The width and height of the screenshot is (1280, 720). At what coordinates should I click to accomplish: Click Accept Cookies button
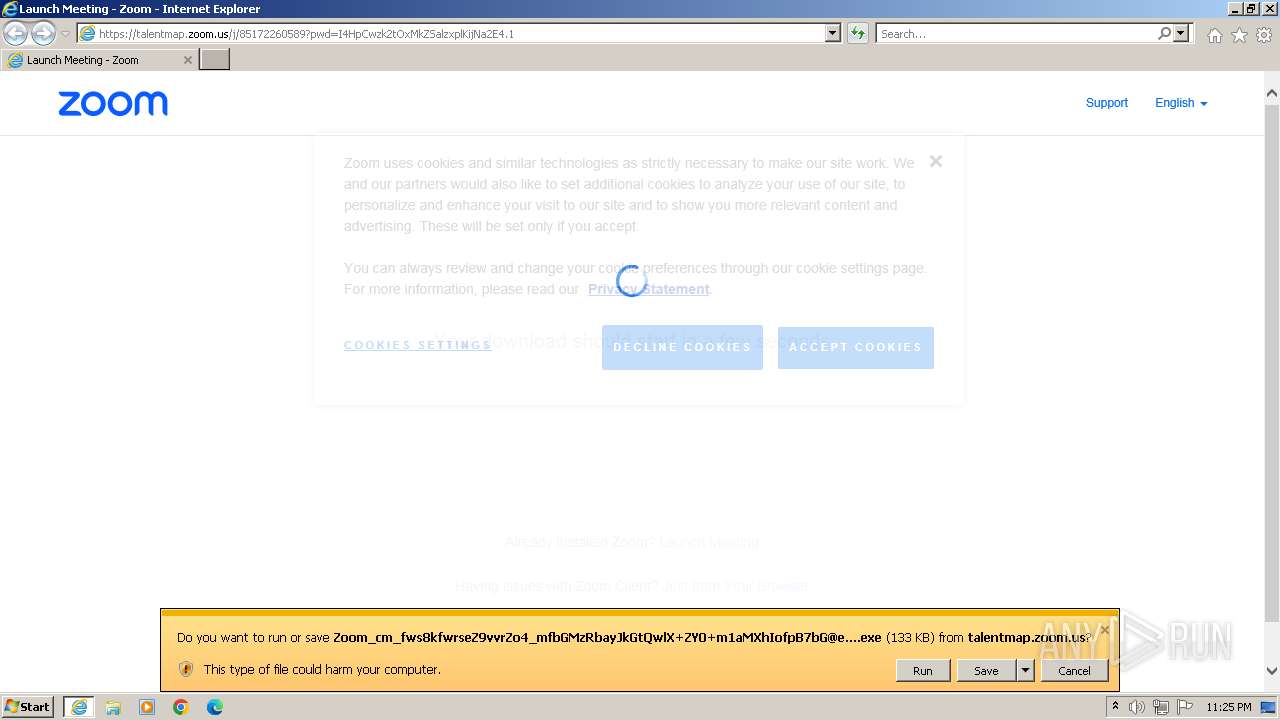coord(856,347)
